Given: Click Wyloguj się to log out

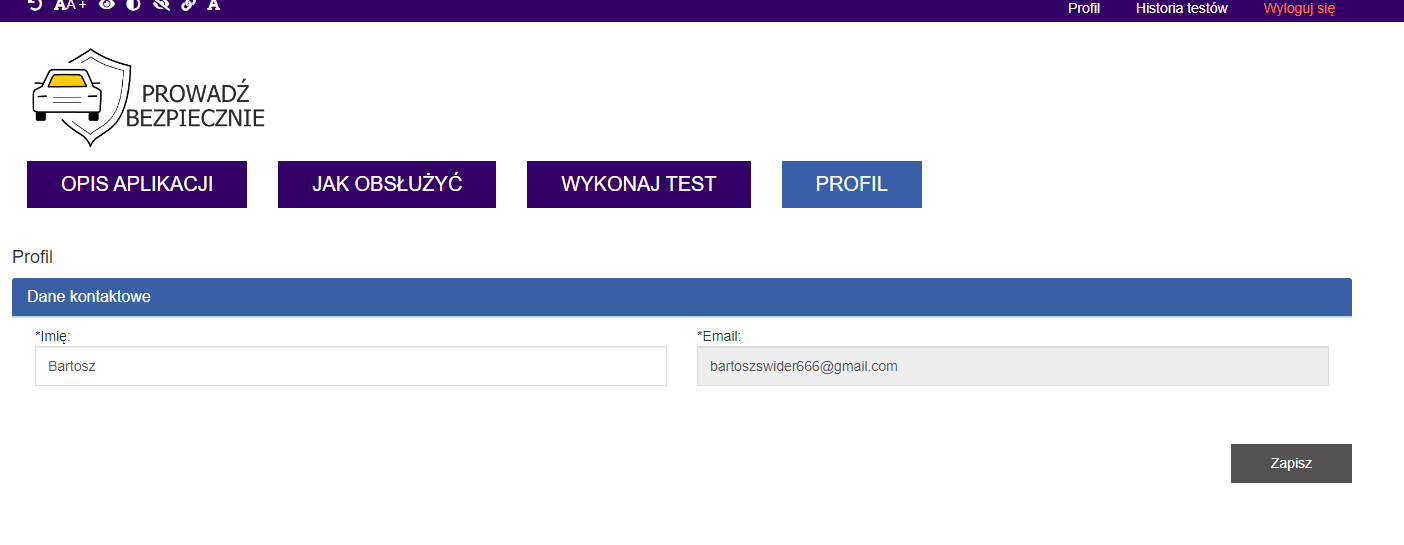Looking at the screenshot, I should tap(1299, 8).
